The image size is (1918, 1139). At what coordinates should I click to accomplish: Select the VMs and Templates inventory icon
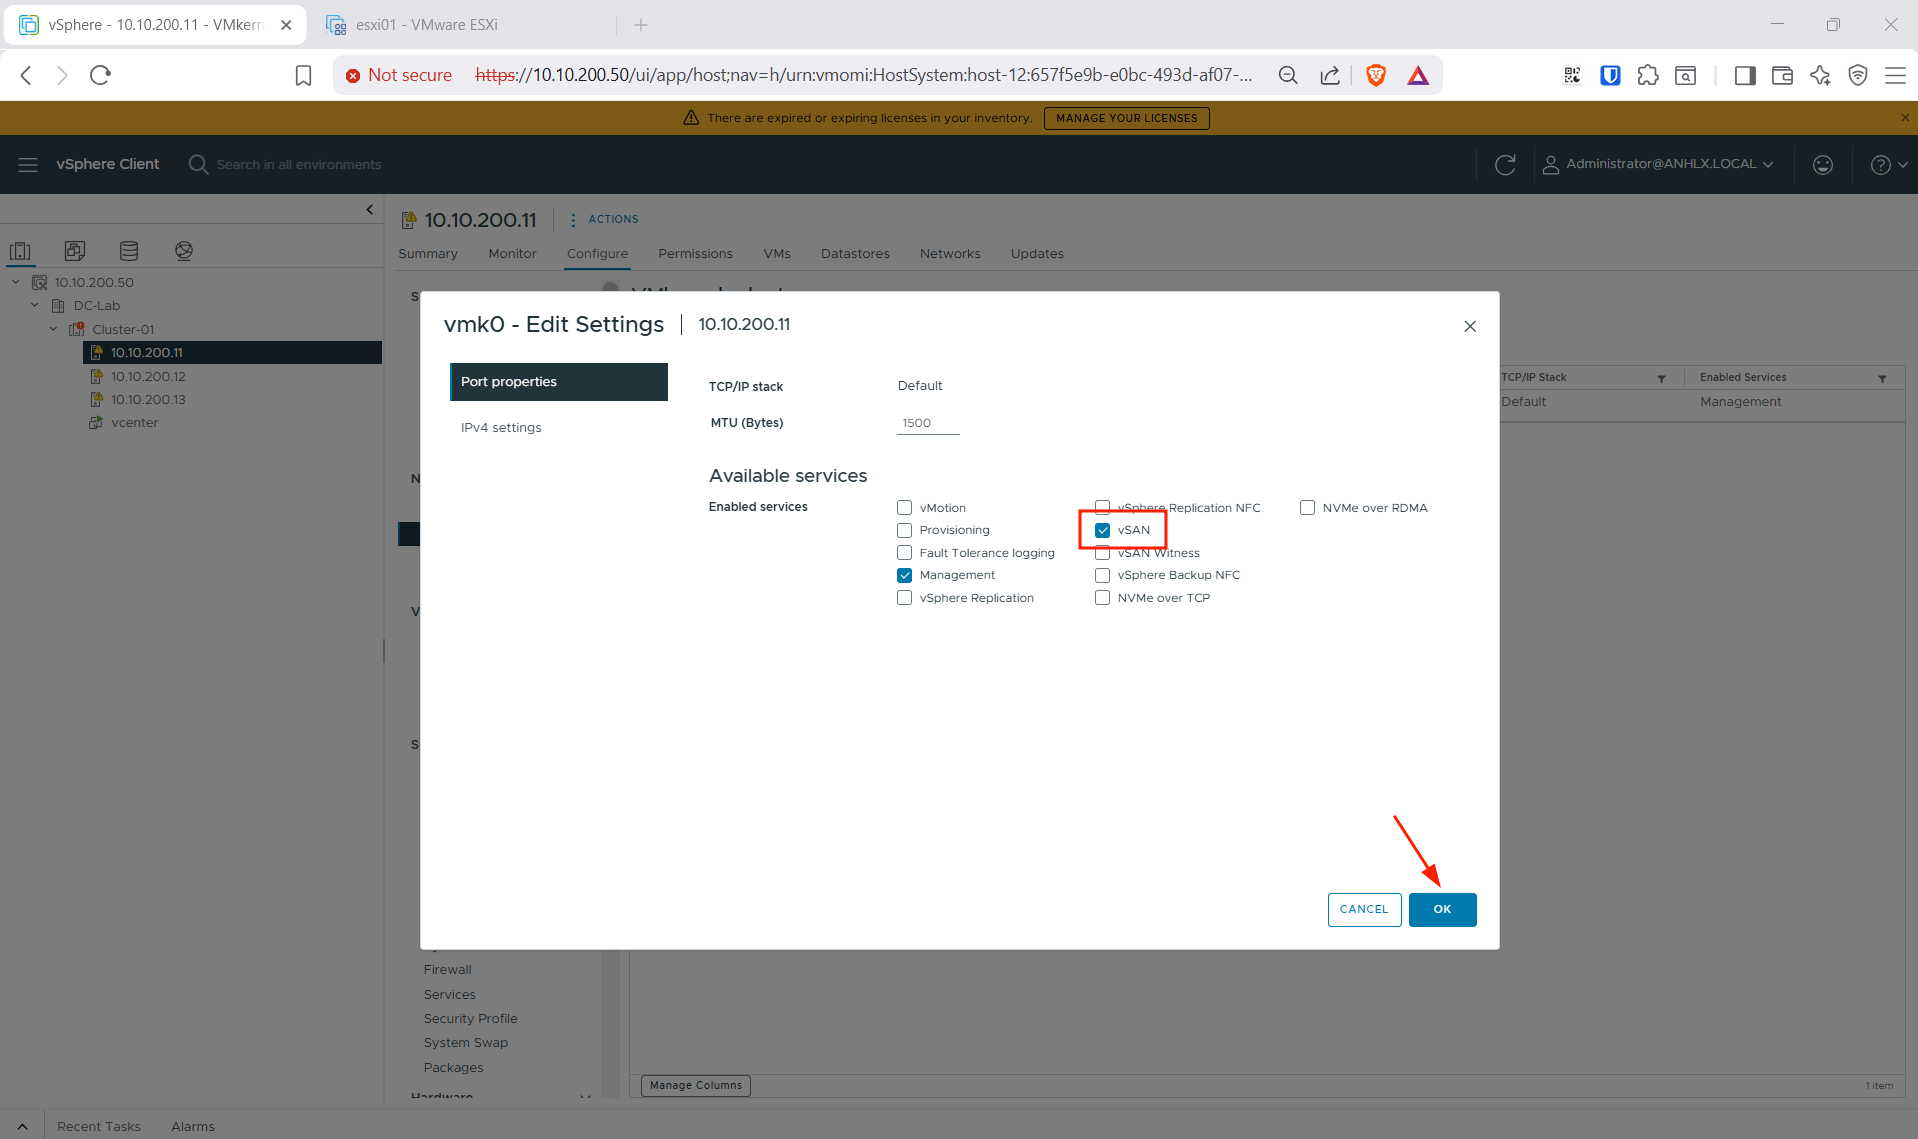(x=75, y=251)
